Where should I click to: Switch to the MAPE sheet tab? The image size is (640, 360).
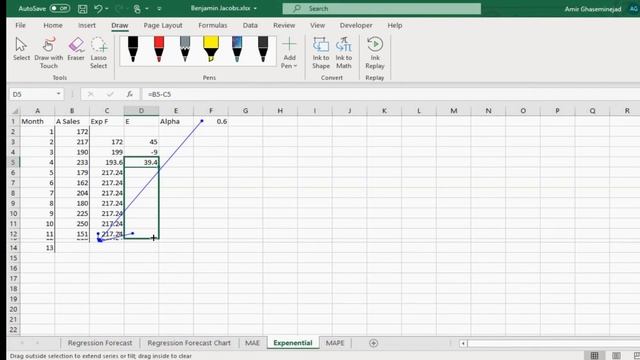coord(335,343)
